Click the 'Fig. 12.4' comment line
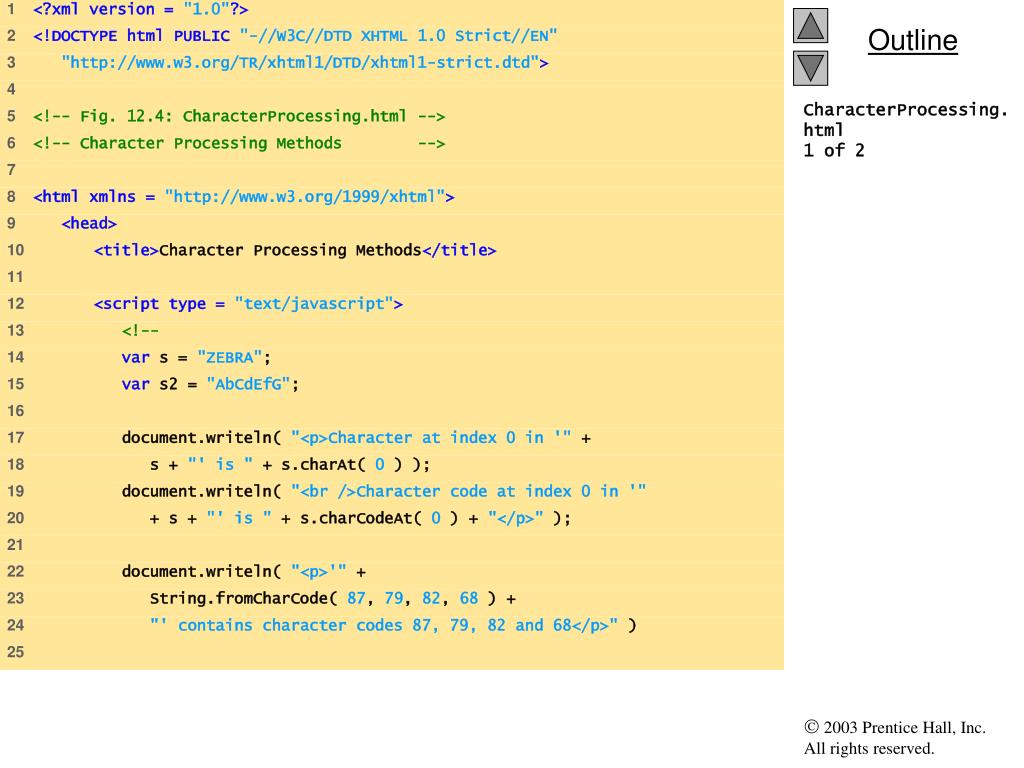This screenshot has width=1024, height=768. [239, 116]
